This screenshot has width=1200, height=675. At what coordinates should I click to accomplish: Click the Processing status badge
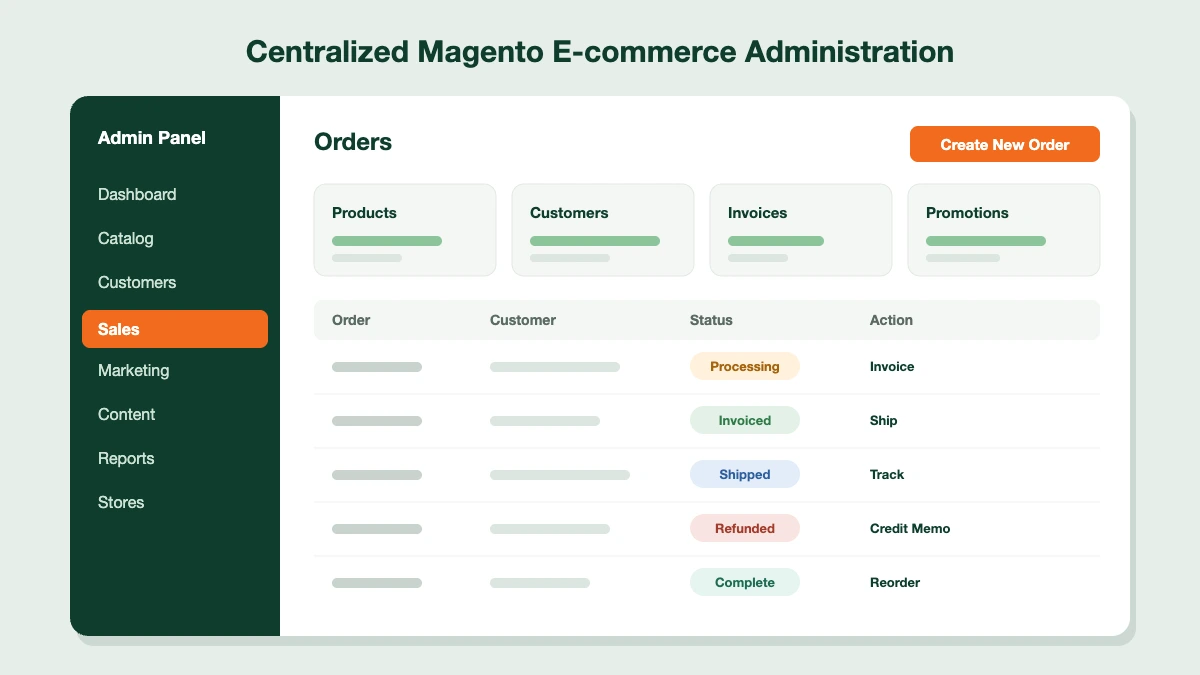coord(745,366)
